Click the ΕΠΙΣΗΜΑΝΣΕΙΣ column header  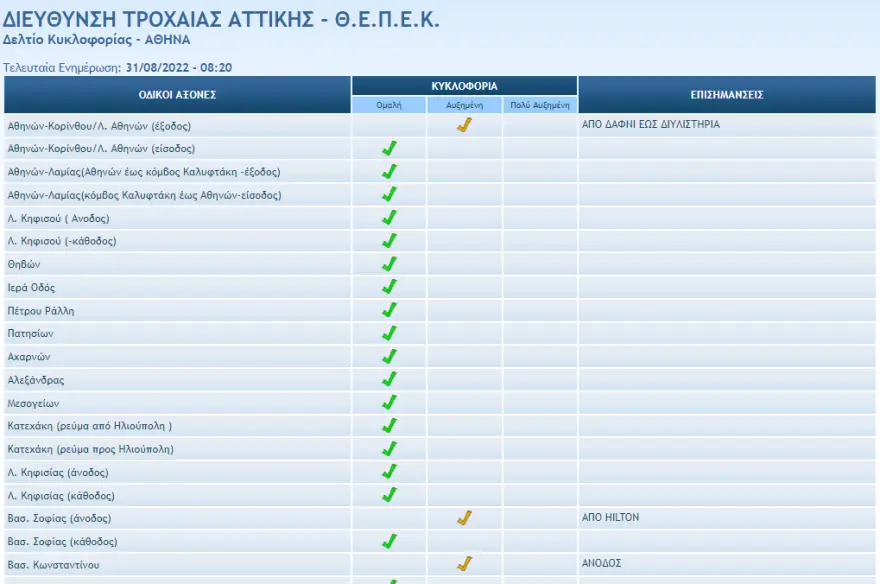(727, 95)
